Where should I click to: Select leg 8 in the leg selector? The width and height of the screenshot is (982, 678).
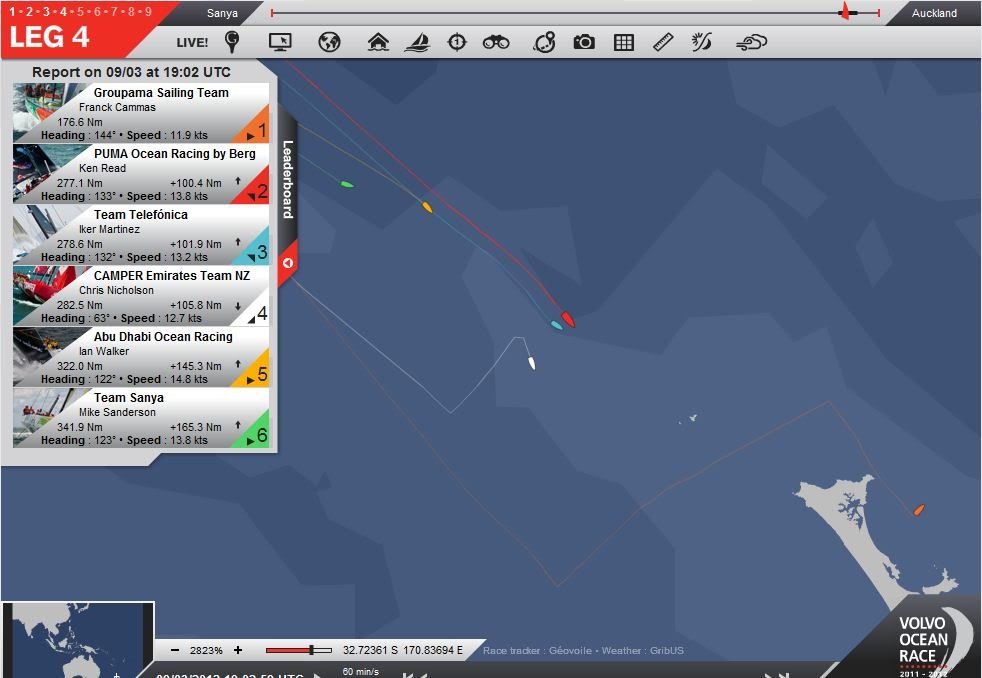(x=131, y=11)
